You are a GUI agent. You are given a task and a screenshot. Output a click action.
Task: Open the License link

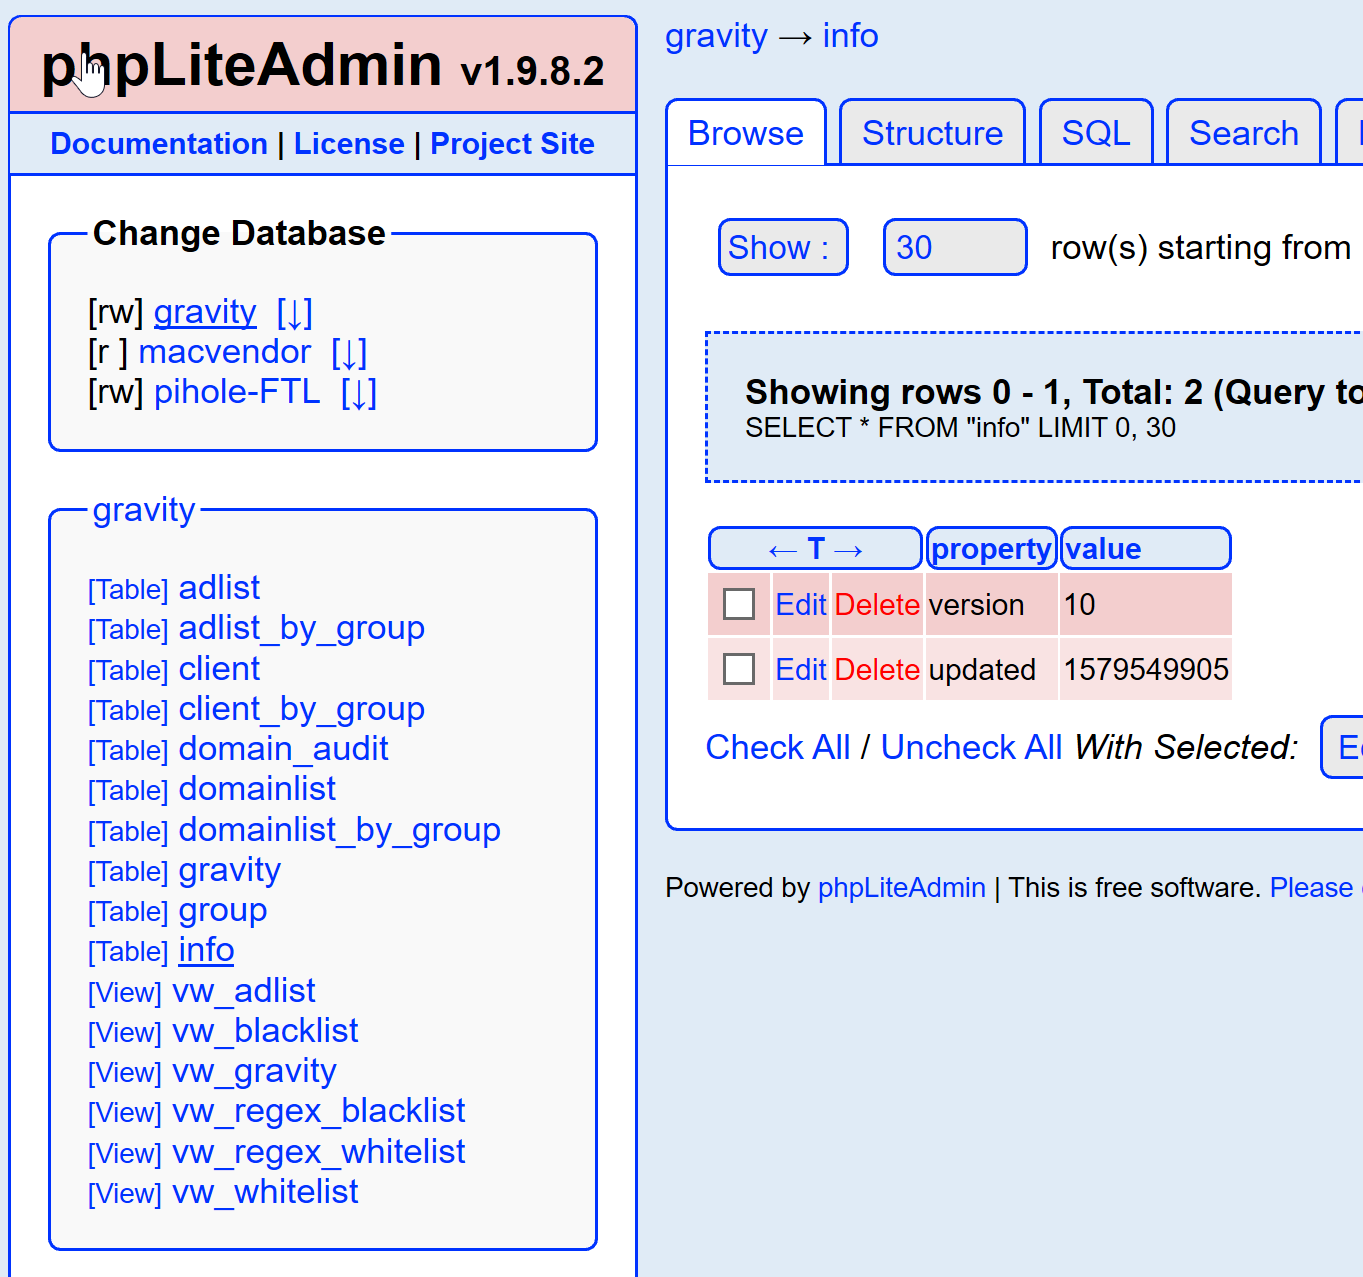(x=349, y=144)
